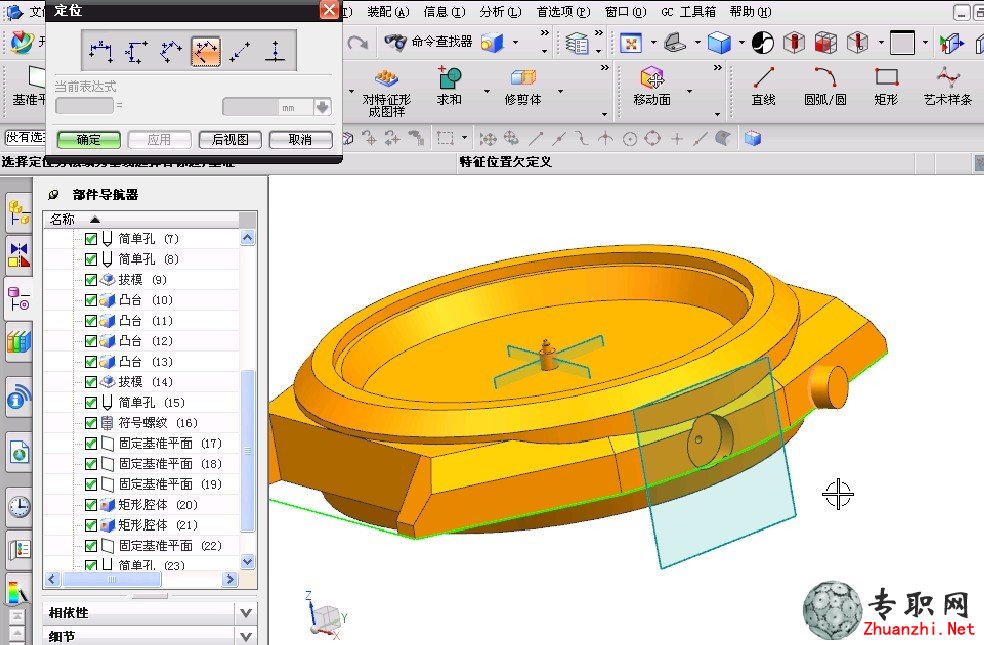Select the Horizontal positioning method icon
This screenshot has height=645, width=984.
pos(101,52)
